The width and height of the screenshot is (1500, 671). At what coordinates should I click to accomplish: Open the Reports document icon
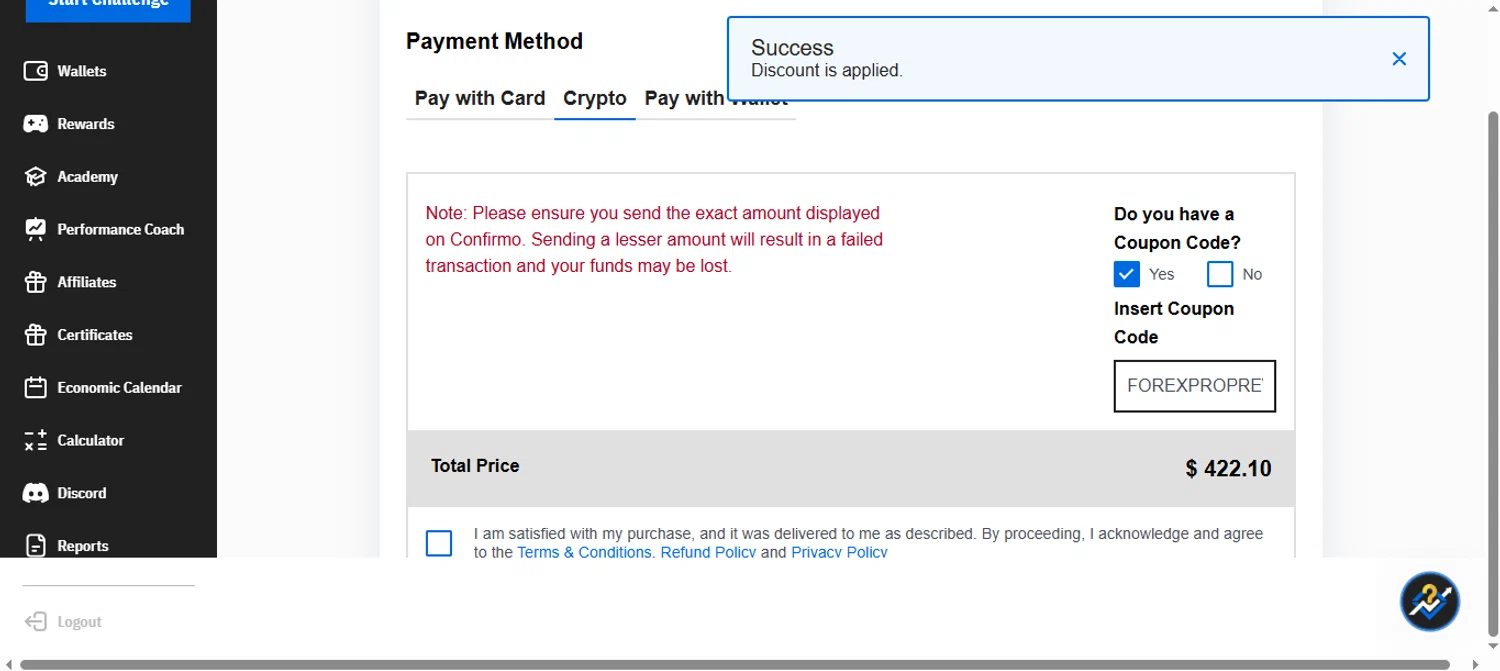(36, 545)
